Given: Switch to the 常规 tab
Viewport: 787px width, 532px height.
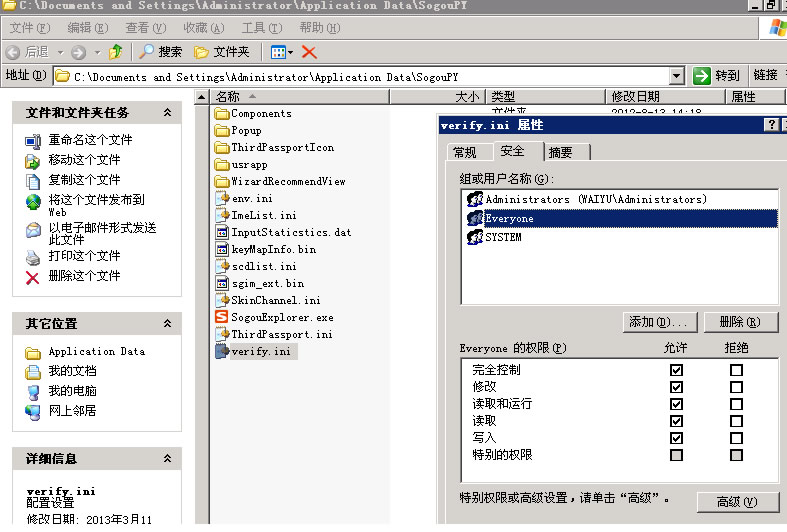Looking at the screenshot, I should point(465,153).
